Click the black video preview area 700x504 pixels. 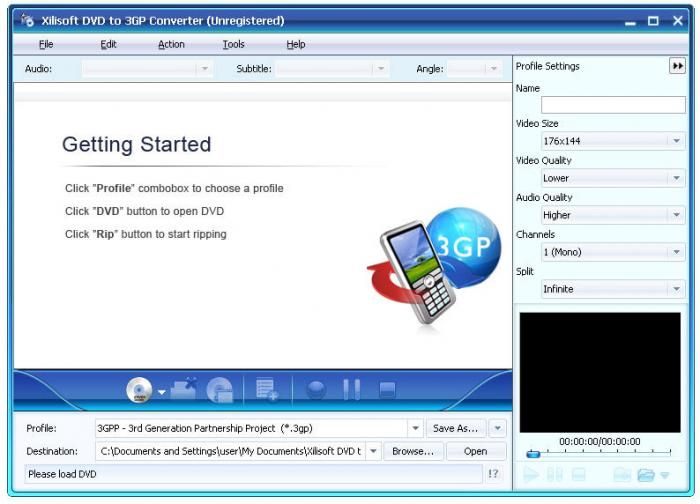[600, 372]
